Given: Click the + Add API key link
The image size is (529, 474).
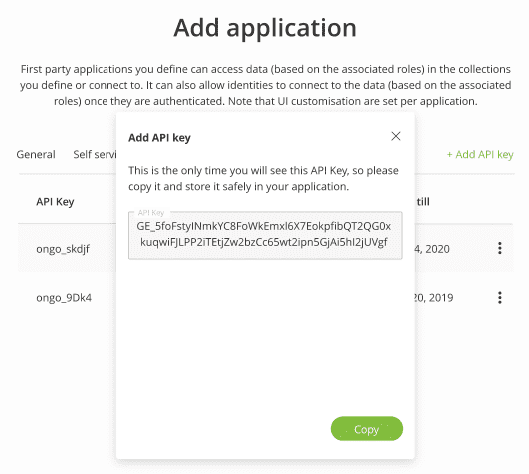Looking at the screenshot, I should 480,155.
